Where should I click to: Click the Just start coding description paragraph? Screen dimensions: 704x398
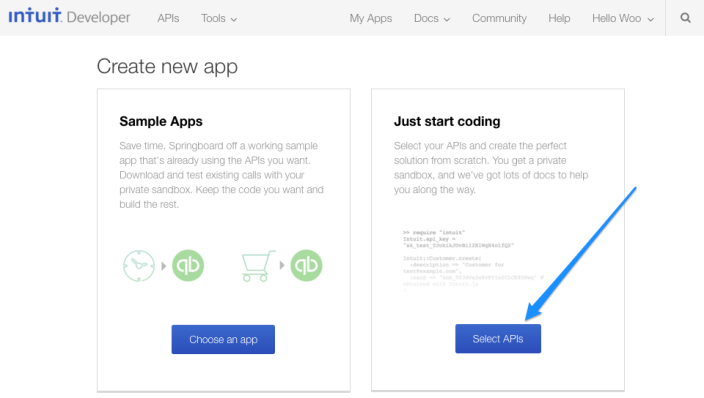point(491,168)
